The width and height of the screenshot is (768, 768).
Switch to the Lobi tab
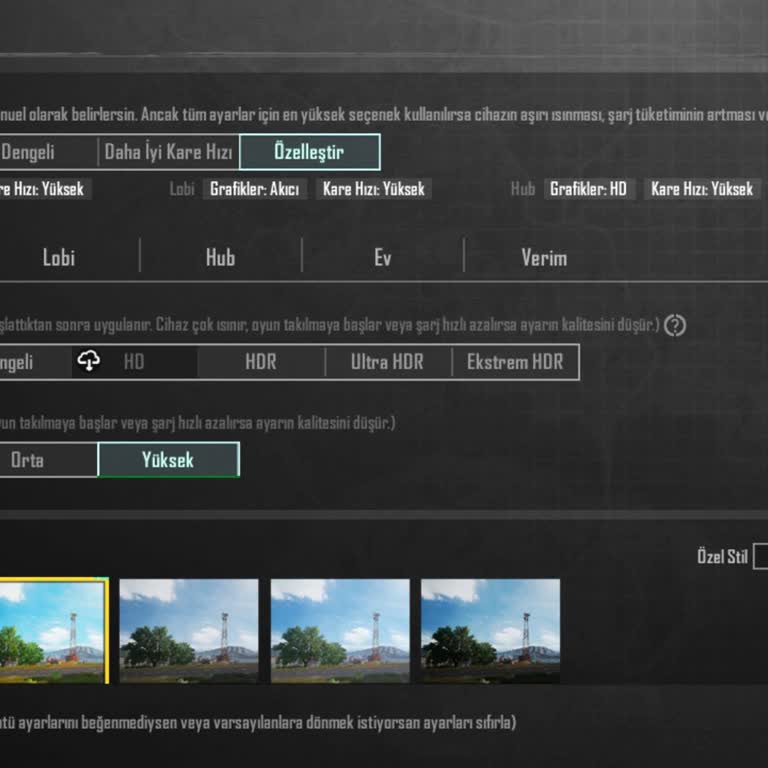click(59, 258)
